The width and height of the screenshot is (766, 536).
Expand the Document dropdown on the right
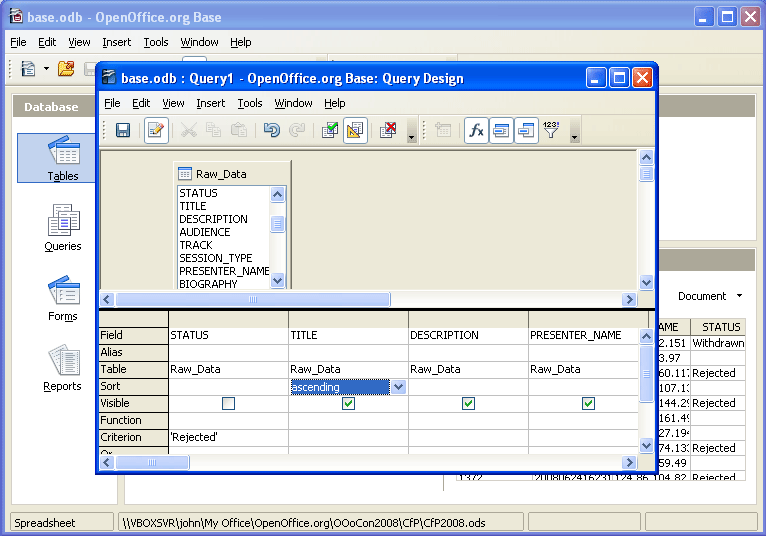(739, 296)
